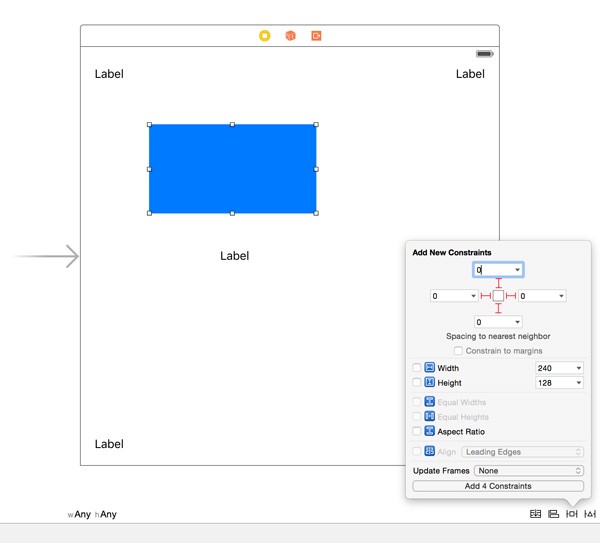Image resolution: width=600 pixels, height=543 pixels.
Task: Click the Add 4 Constraints button
Action: tap(498, 486)
